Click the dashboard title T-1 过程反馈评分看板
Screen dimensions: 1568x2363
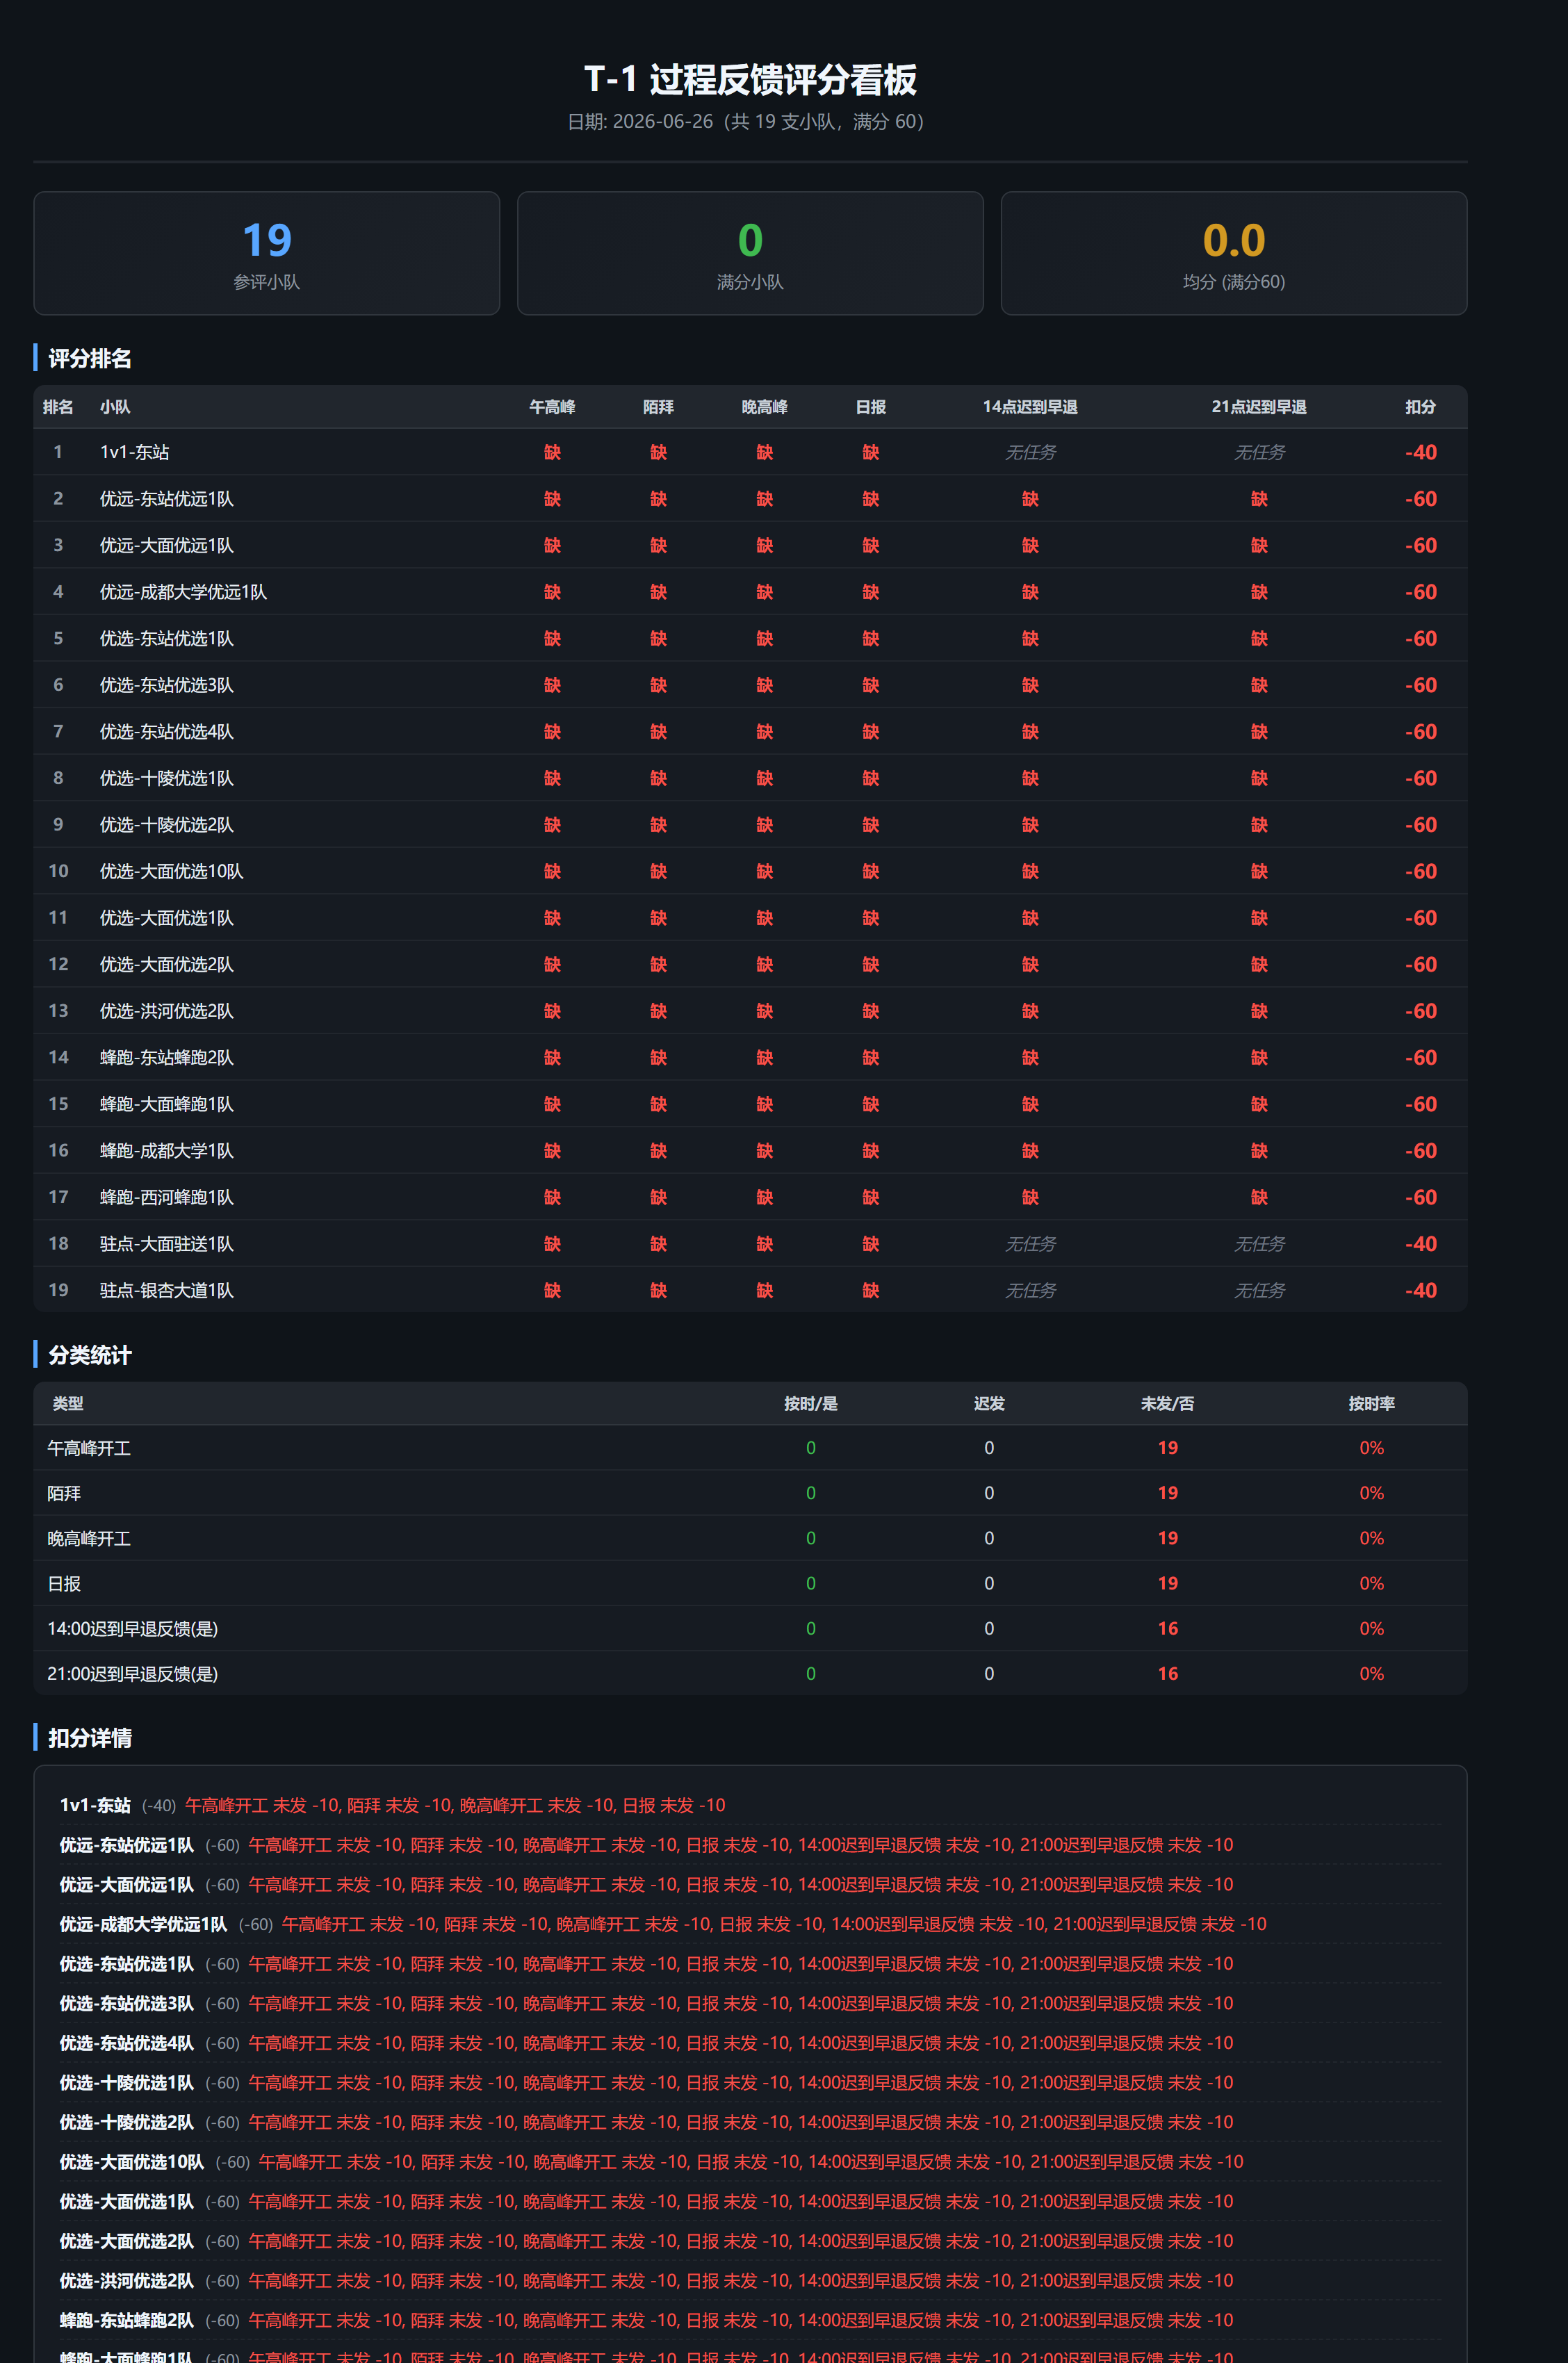coord(750,80)
